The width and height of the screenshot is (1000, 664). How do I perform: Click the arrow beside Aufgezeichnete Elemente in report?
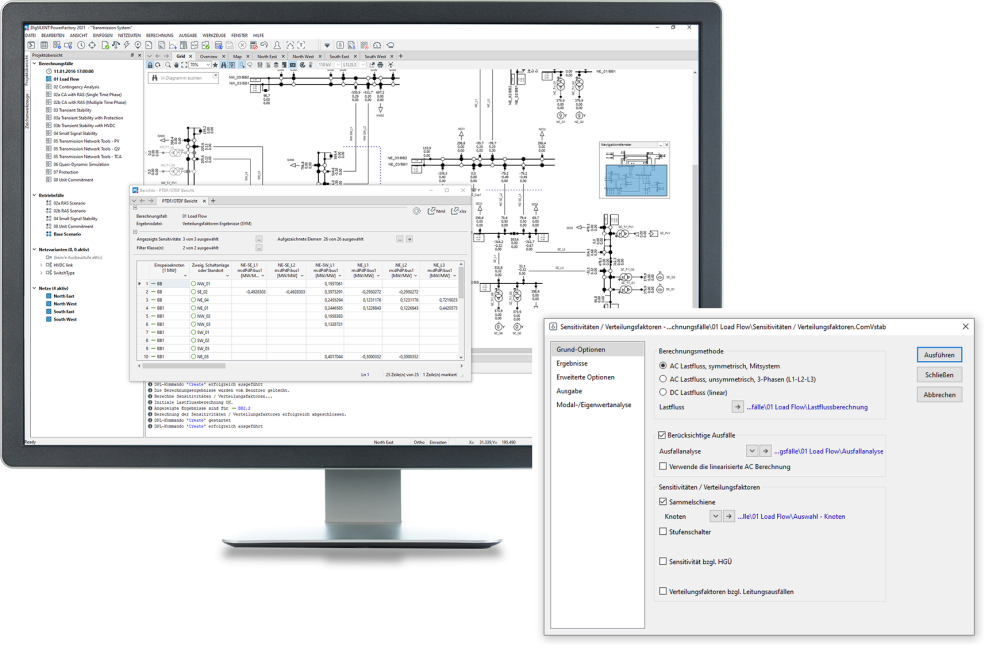[409, 239]
